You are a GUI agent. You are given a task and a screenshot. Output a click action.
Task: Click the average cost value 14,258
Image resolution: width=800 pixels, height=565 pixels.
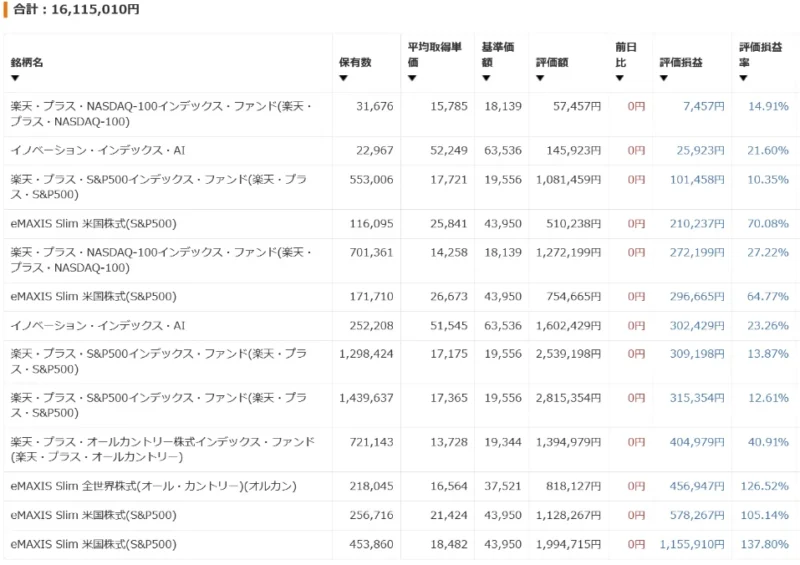pyautogui.click(x=448, y=253)
